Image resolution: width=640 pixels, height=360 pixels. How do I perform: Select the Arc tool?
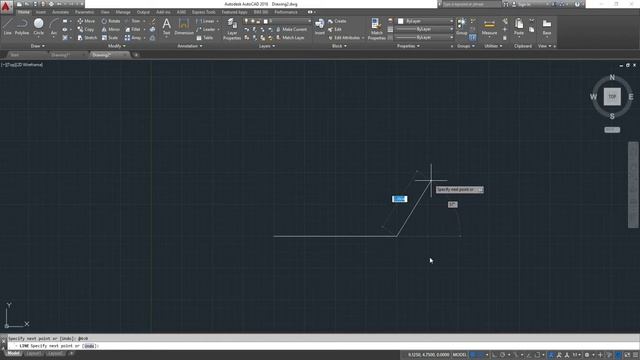53,27
